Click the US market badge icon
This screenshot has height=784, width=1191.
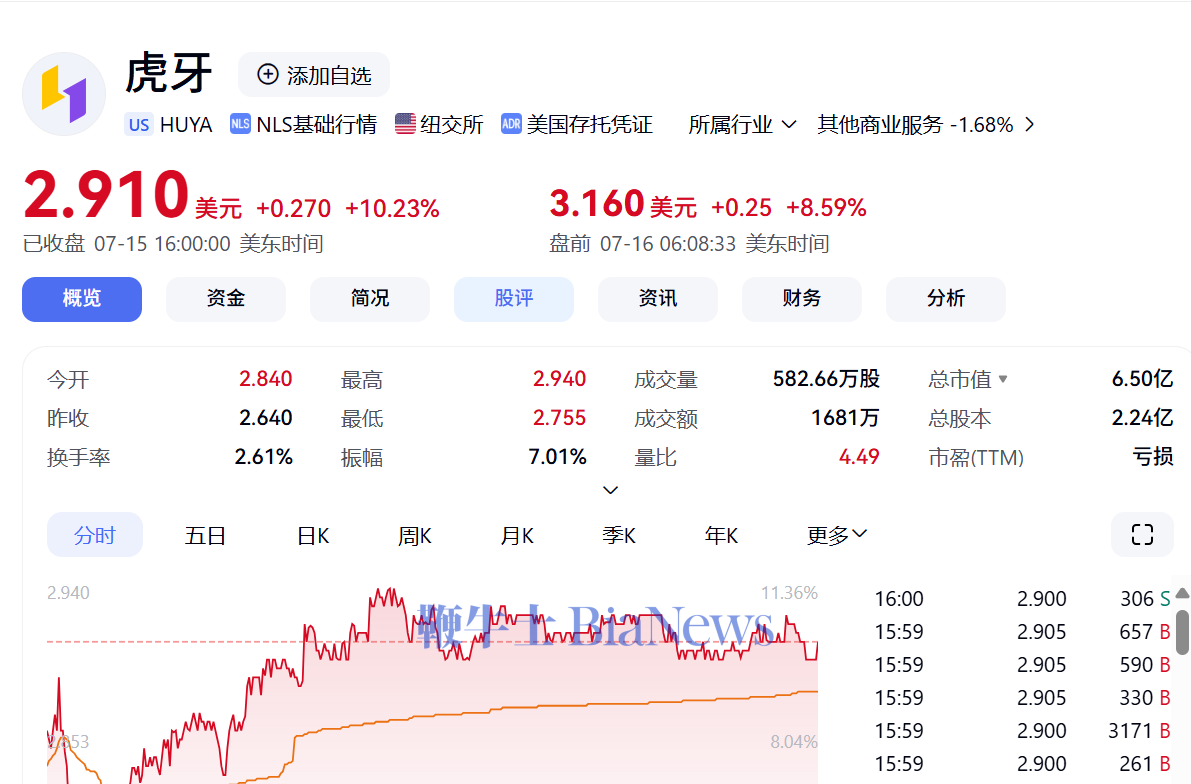tap(139, 125)
